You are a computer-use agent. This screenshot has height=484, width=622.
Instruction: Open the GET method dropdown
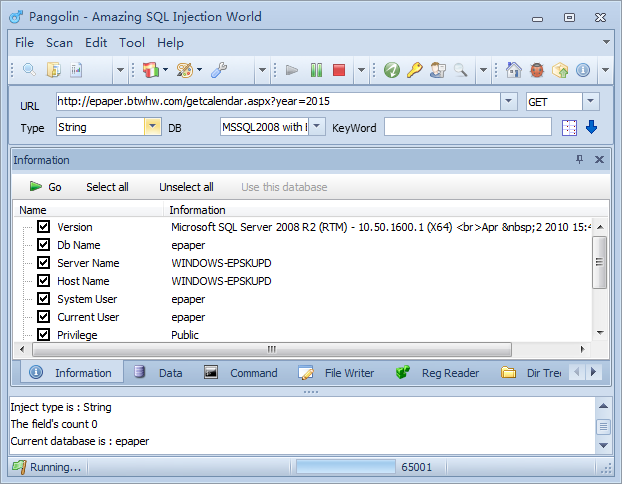coord(591,101)
